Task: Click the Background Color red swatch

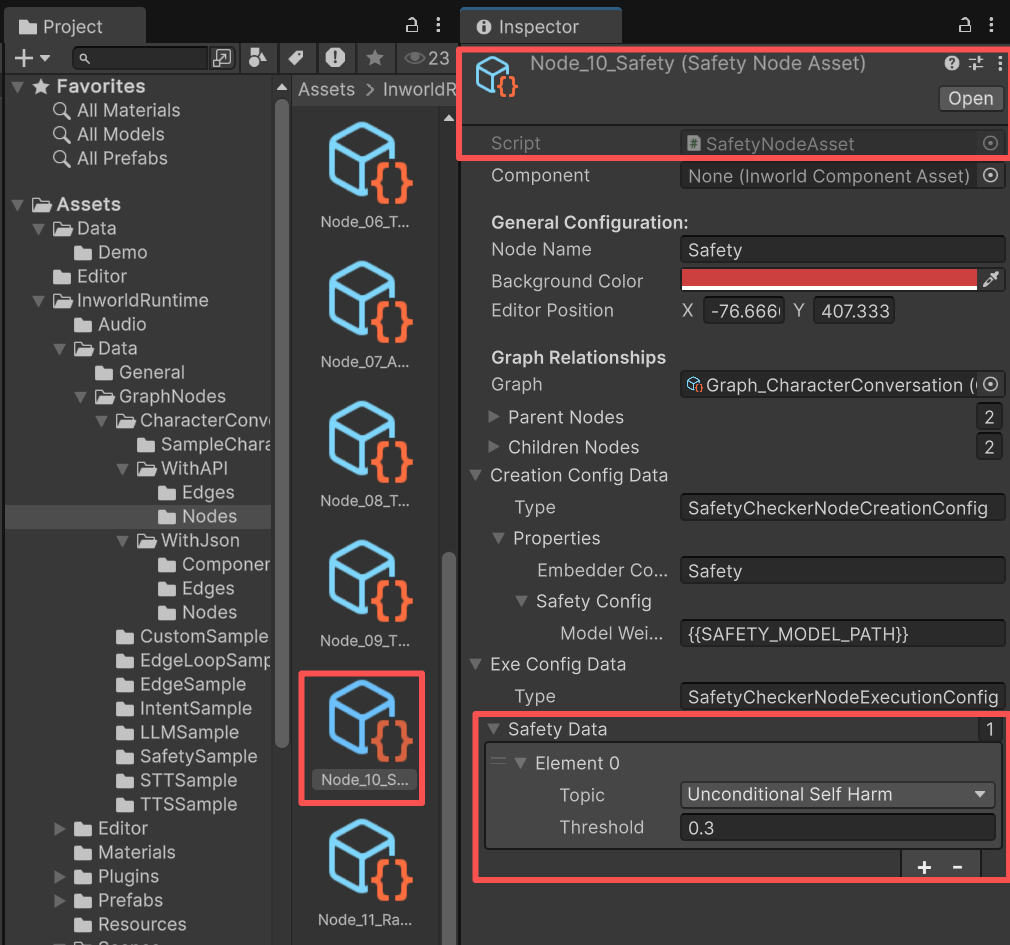Action: 829,280
